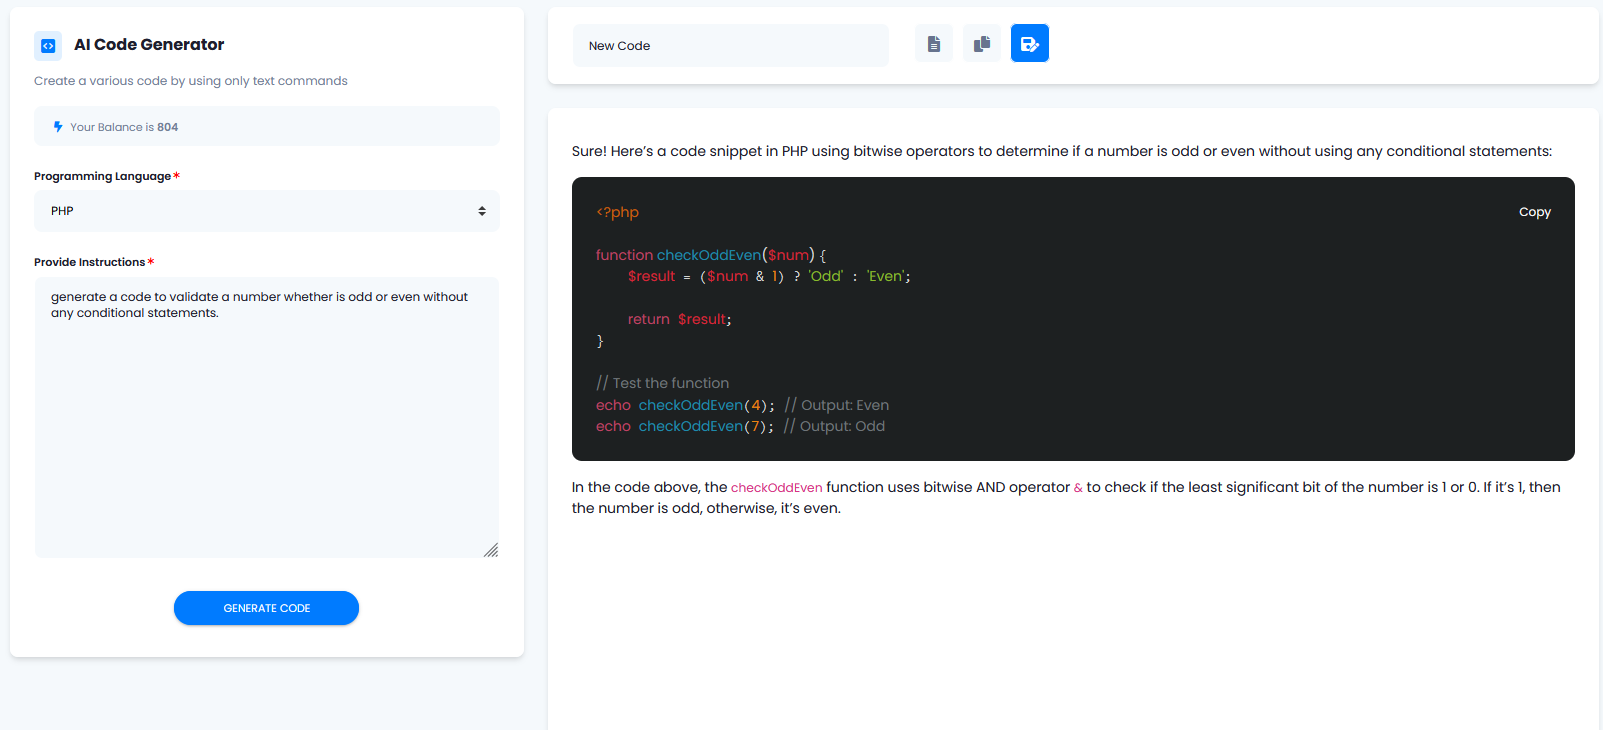The image size is (1603, 730).
Task: Click the '$result = ($num & 1)' line
Action: tap(769, 276)
